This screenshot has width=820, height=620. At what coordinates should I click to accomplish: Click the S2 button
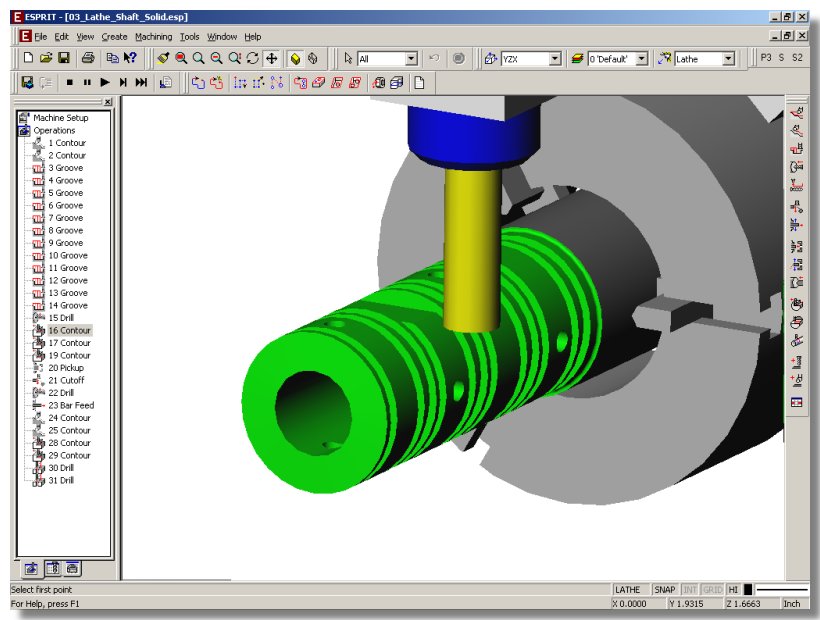tap(797, 59)
